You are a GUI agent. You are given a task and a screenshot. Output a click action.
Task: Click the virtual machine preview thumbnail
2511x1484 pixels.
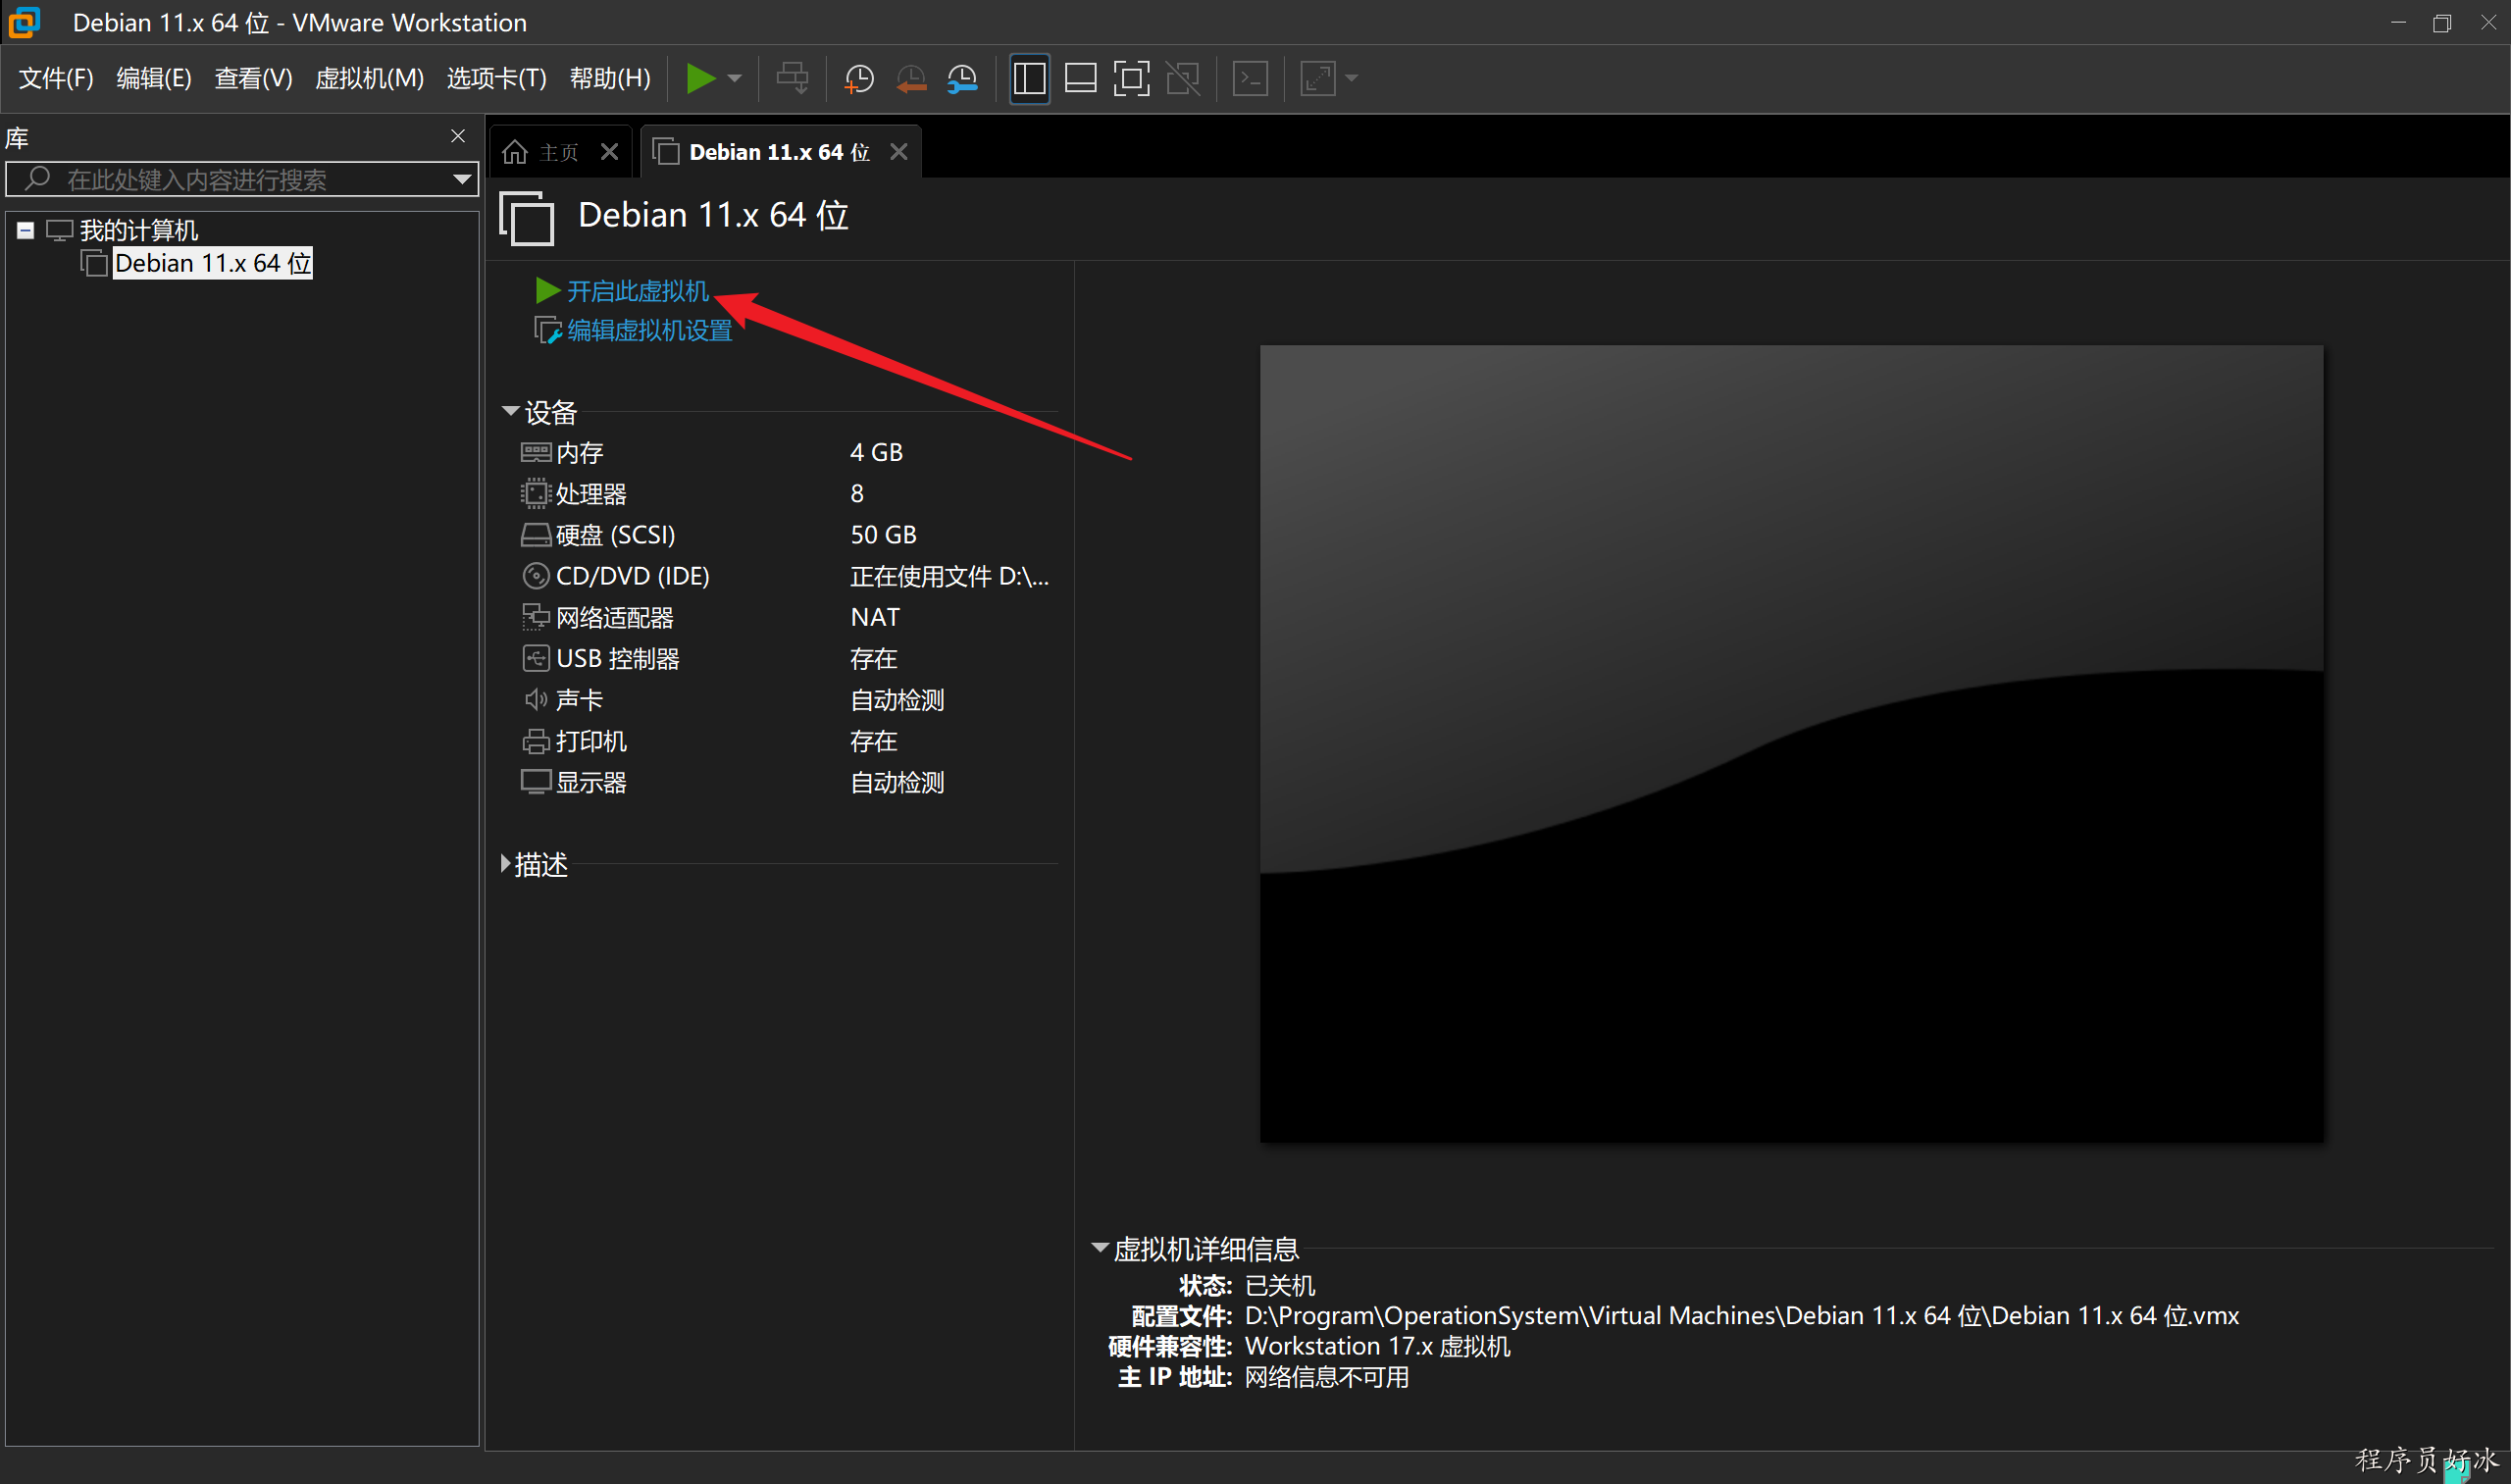point(1791,744)
